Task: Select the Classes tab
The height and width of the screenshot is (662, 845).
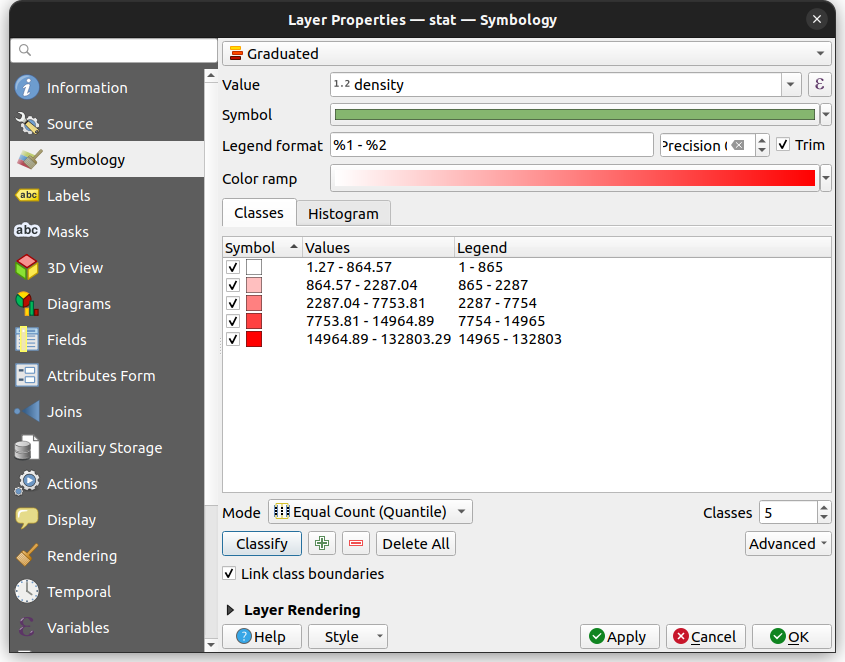Action: 258,213
